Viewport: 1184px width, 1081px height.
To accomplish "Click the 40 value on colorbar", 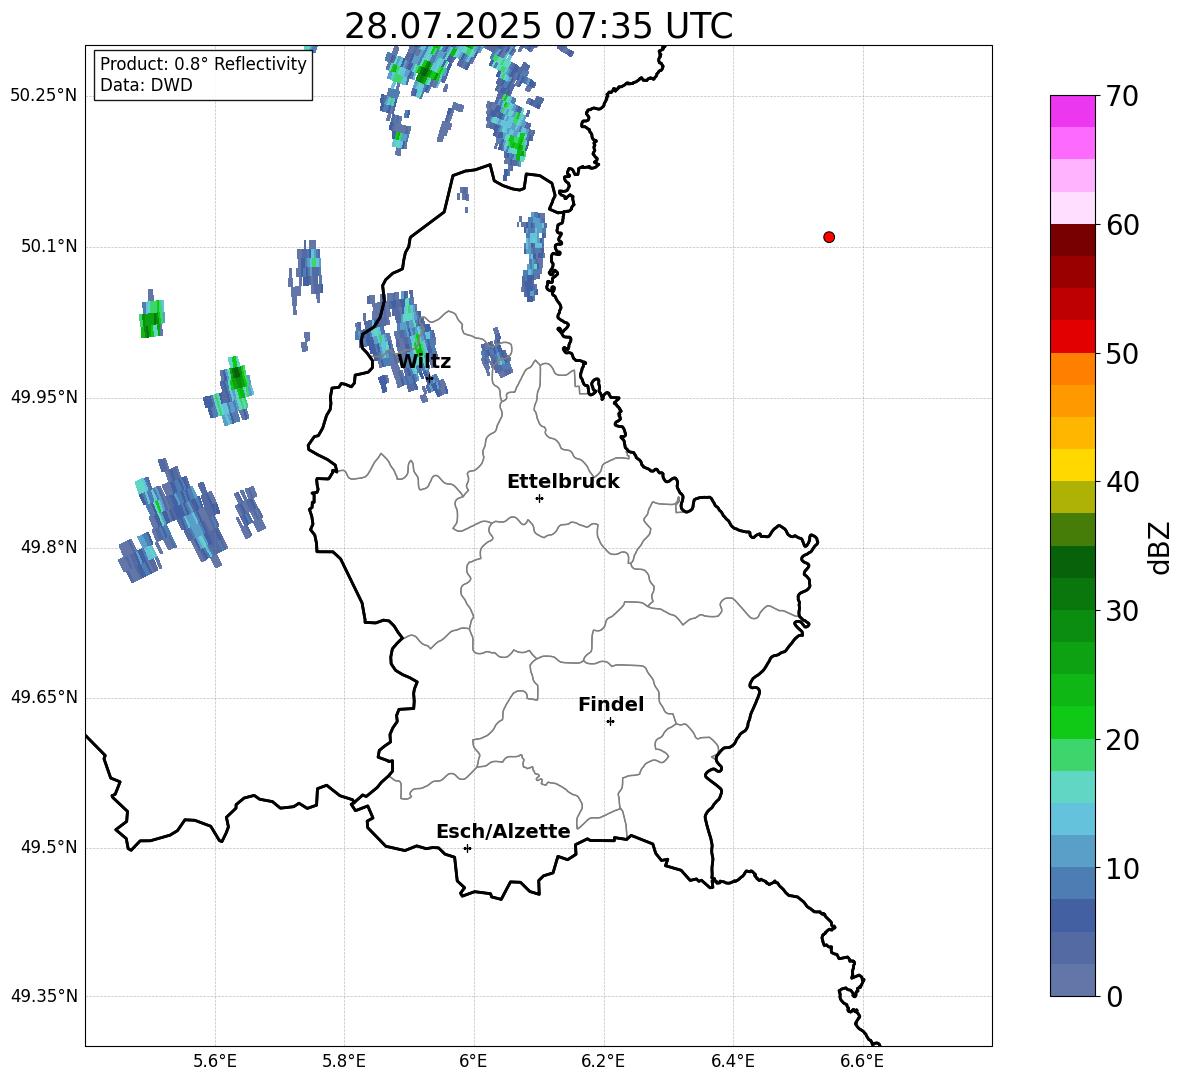I will point(1122,482).
